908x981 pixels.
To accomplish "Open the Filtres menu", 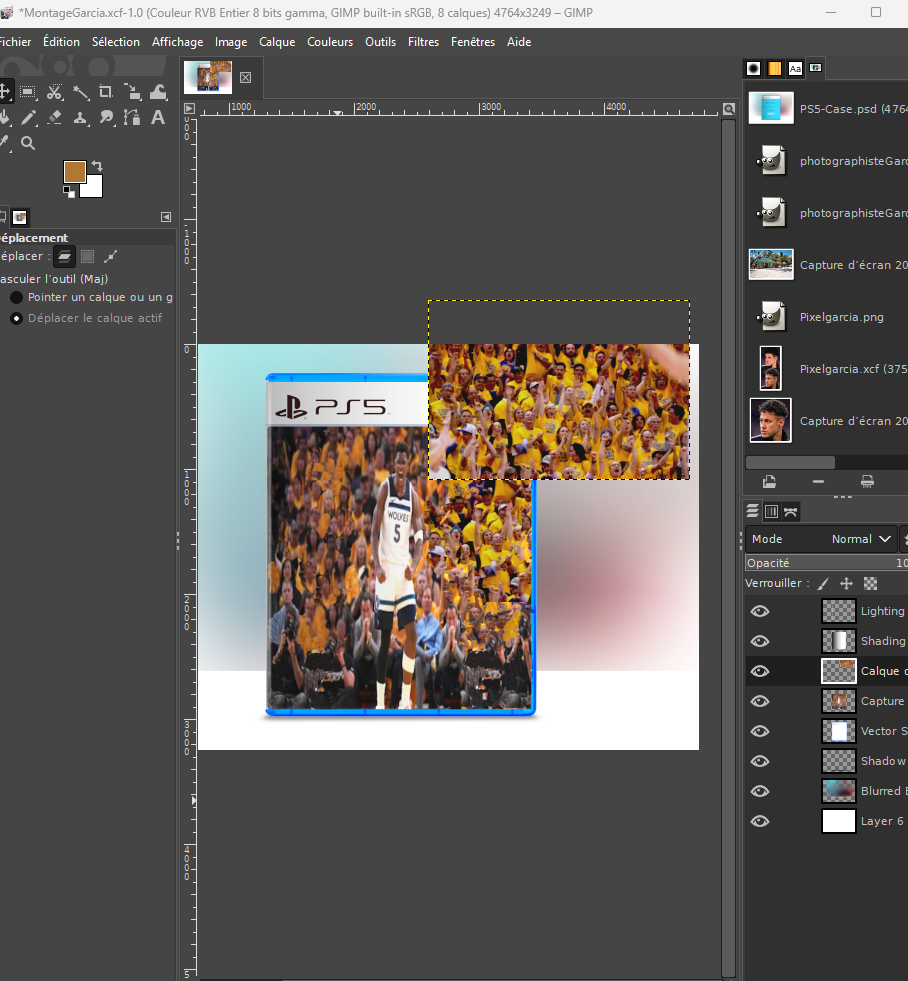I will (424, 42).
